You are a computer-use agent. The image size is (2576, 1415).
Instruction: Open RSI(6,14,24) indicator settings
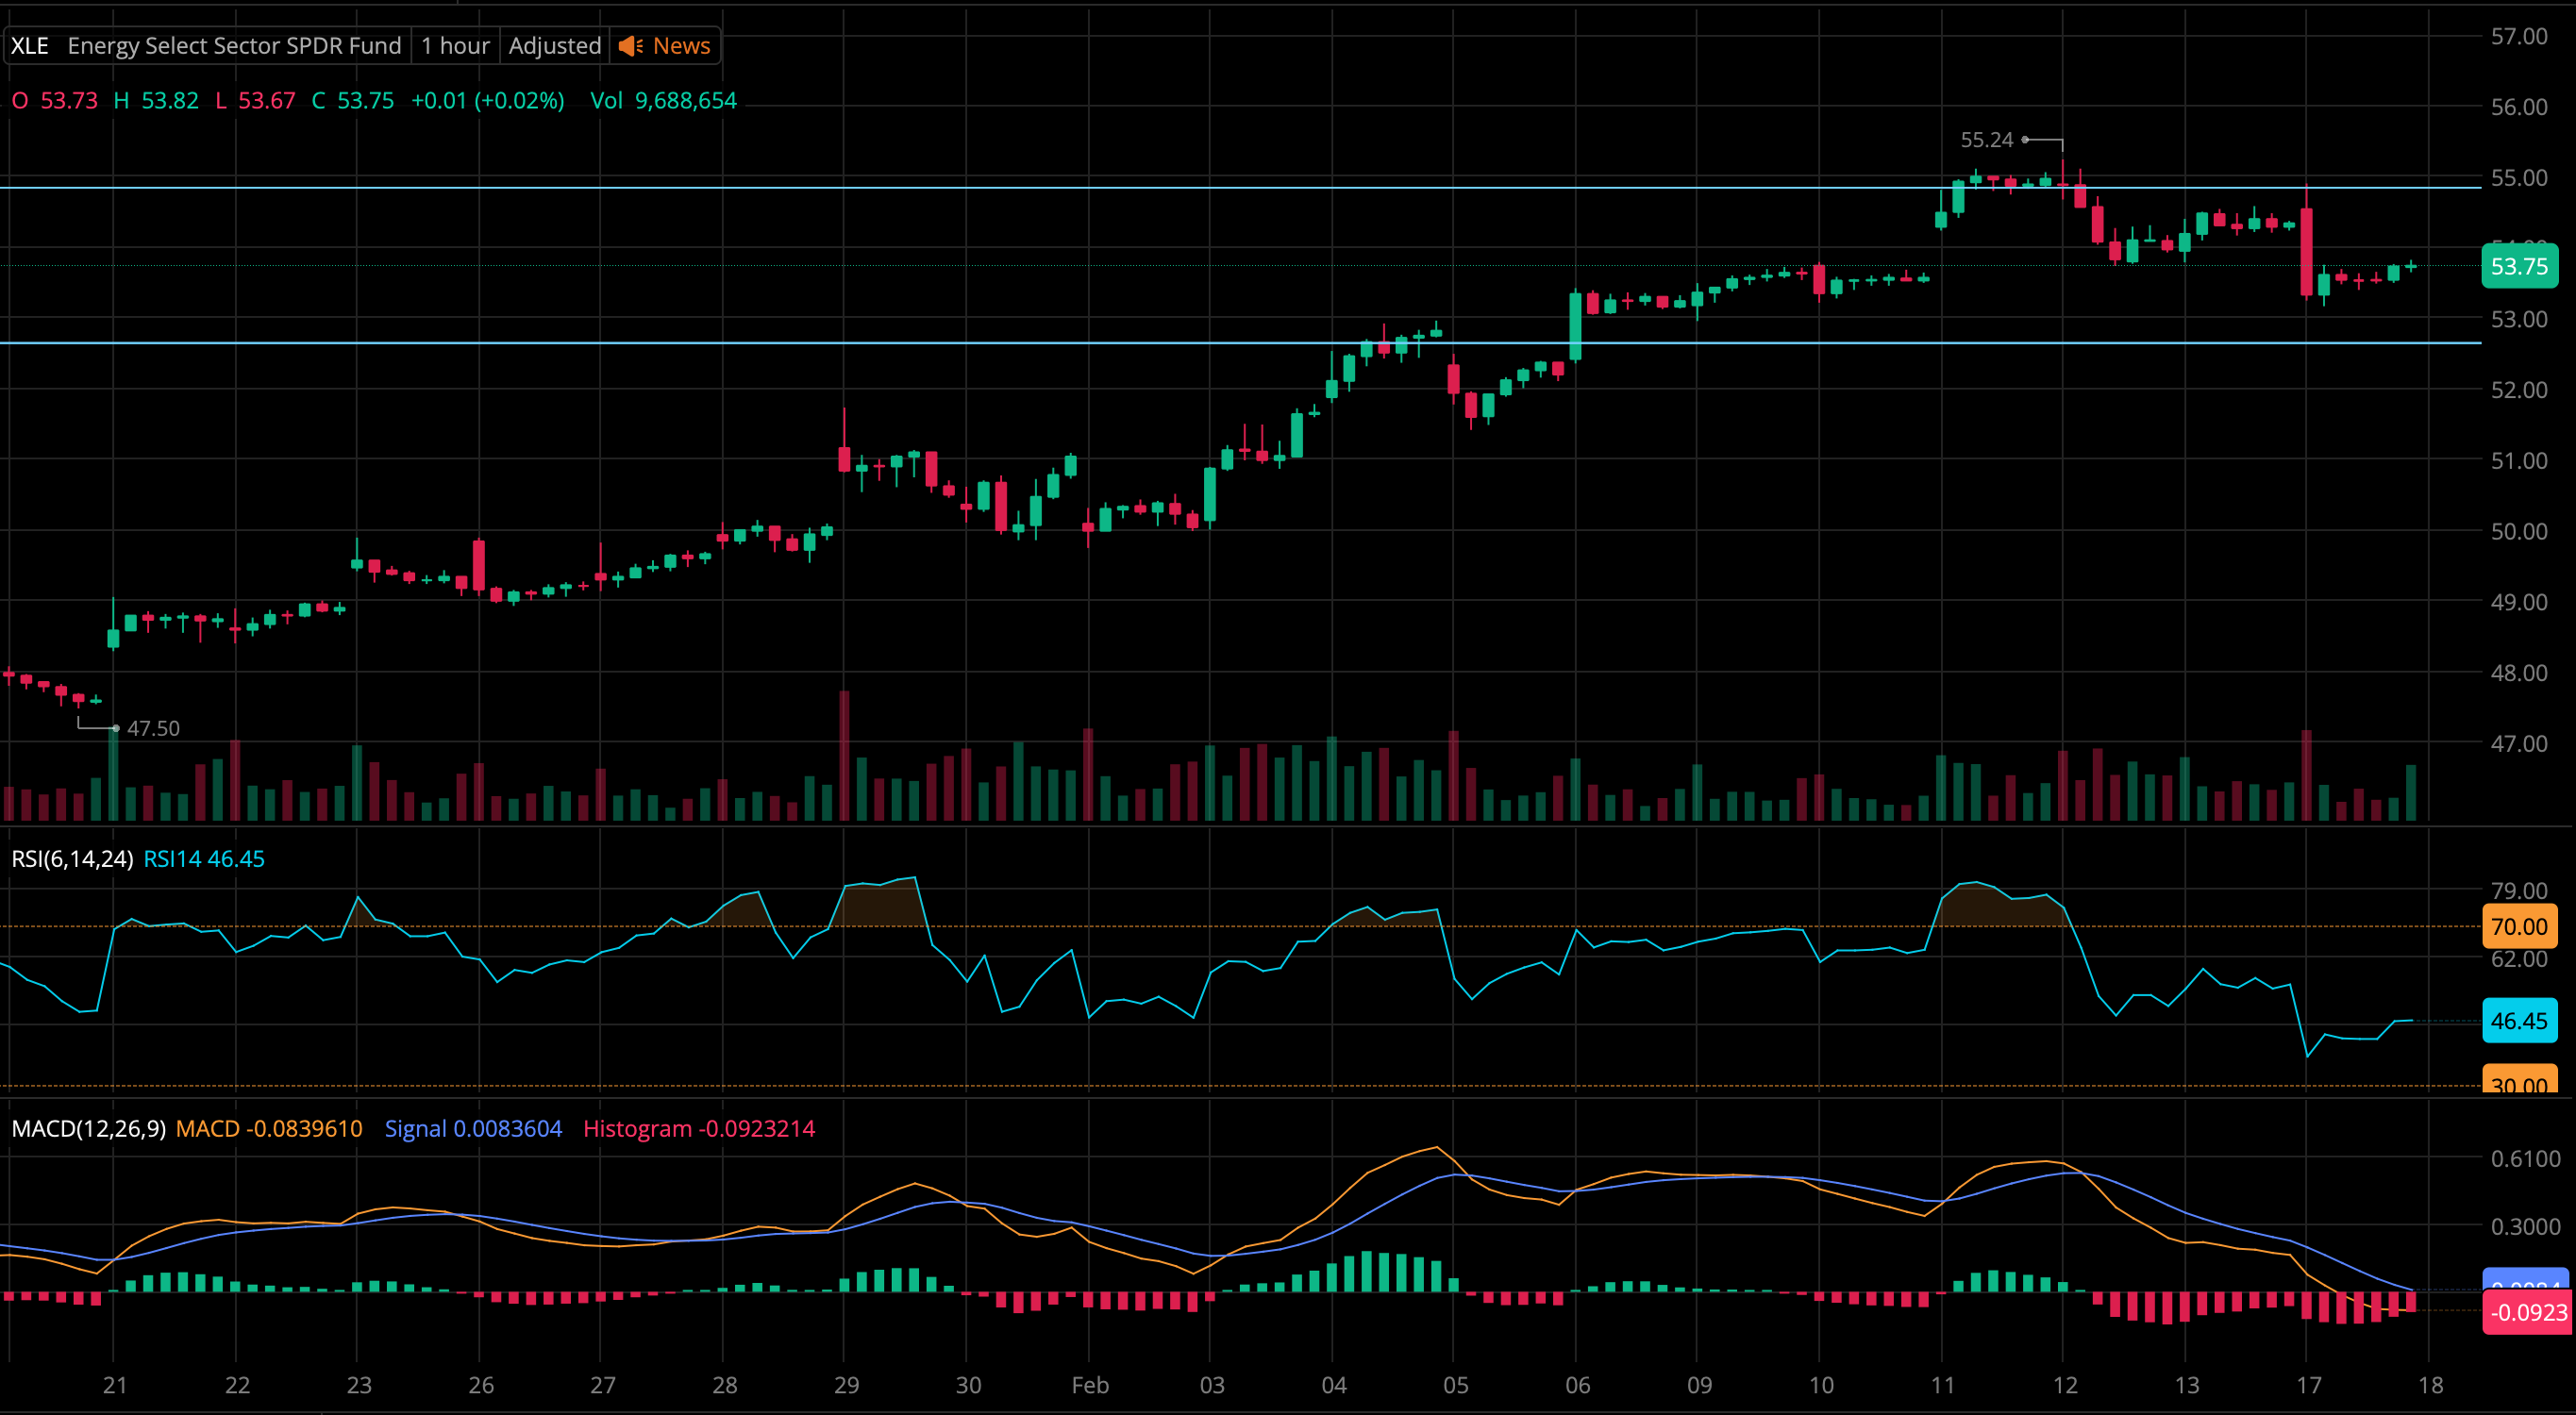point(72,859)
